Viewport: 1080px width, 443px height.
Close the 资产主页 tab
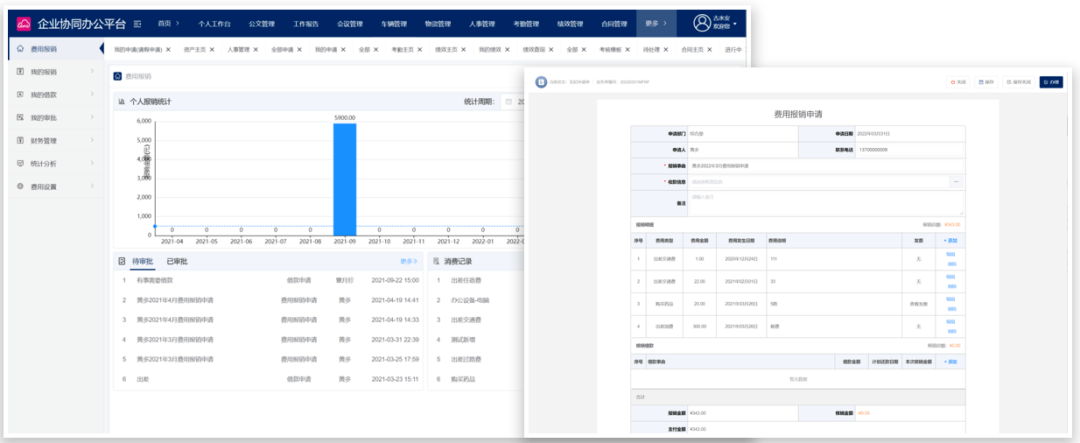(213, 49)
